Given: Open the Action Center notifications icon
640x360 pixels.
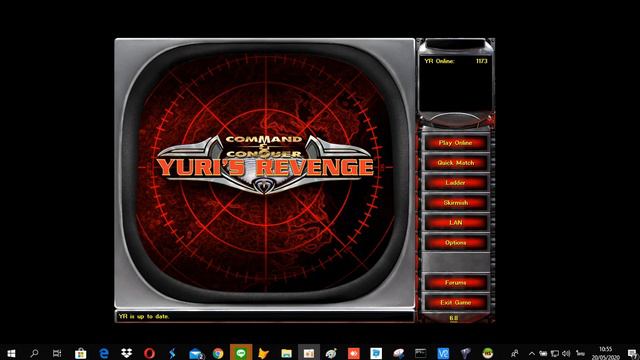Looking at the screenshot, I should (632, 353).
